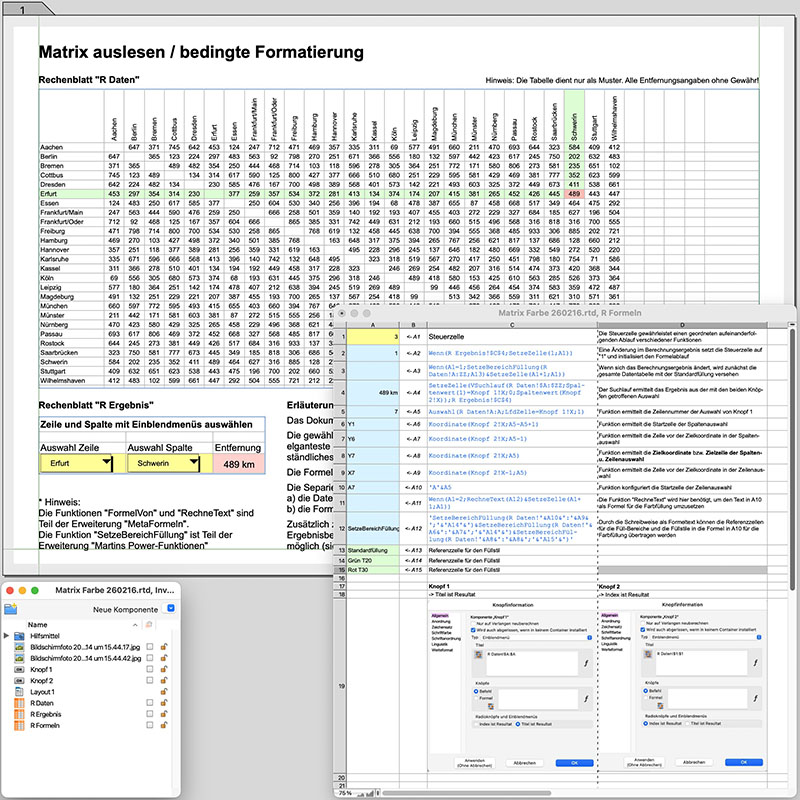
Task: Enable 'Nur auf Verlangen neuberechnen' for Knopf 1
Action: (x=473, y=621)
